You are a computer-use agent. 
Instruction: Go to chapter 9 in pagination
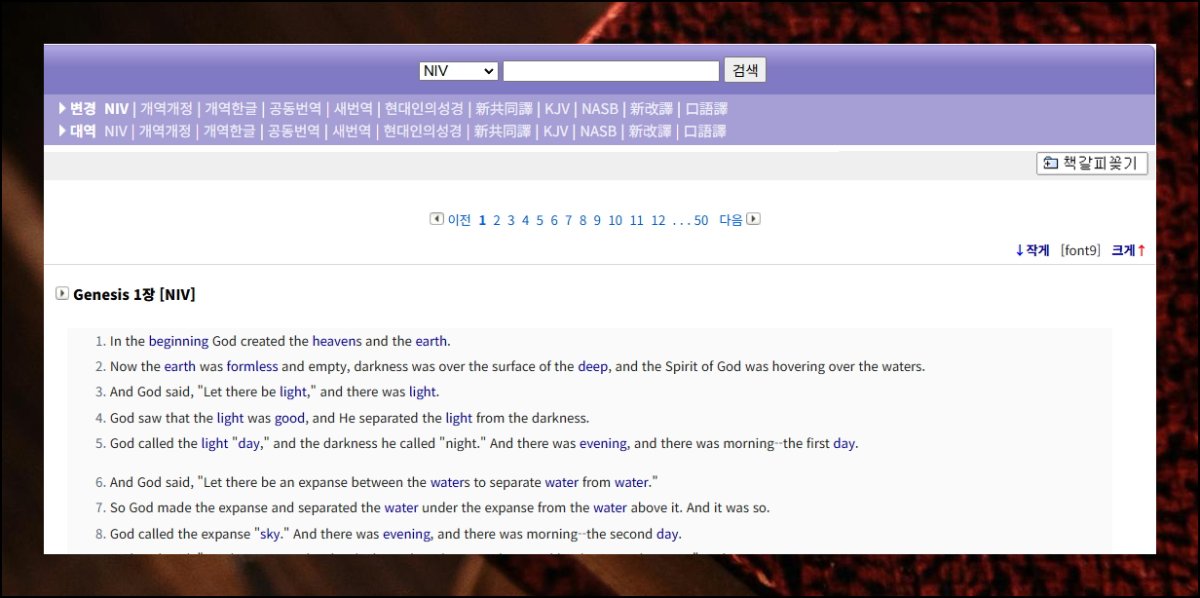tap(597, 220)
